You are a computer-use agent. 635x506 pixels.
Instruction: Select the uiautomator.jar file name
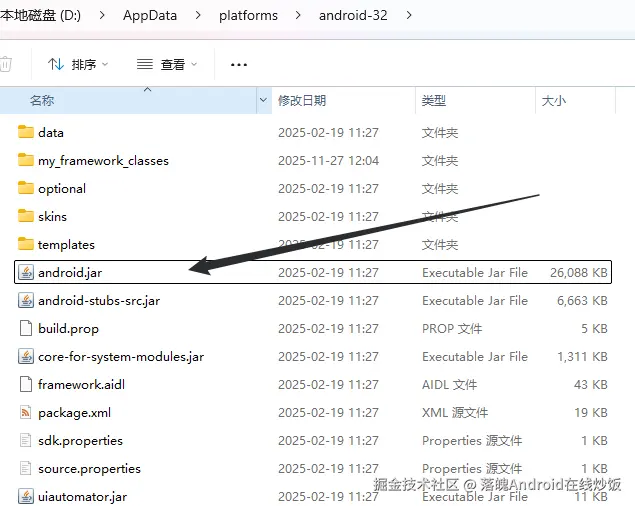(x=82, y=497)
